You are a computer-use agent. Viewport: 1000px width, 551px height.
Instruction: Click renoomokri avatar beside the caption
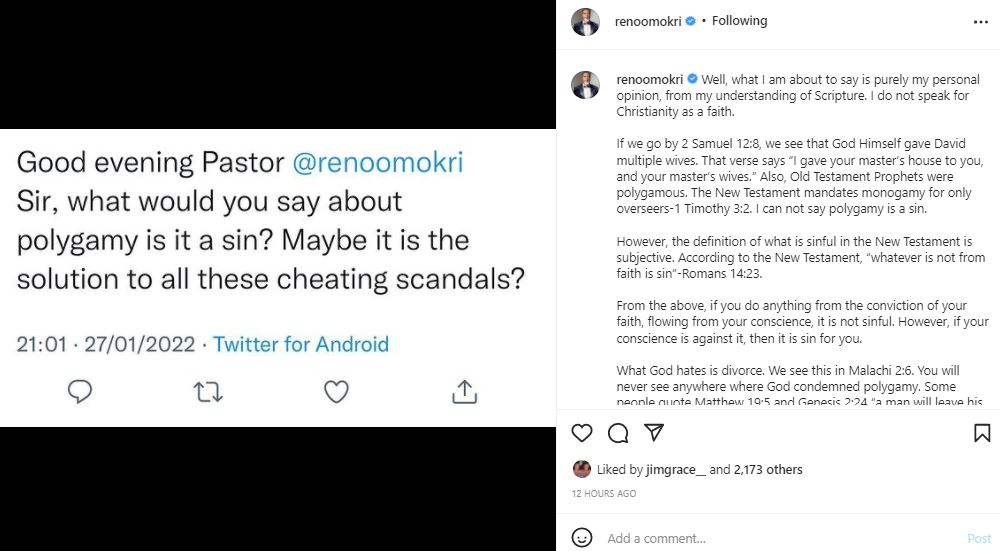585,85
